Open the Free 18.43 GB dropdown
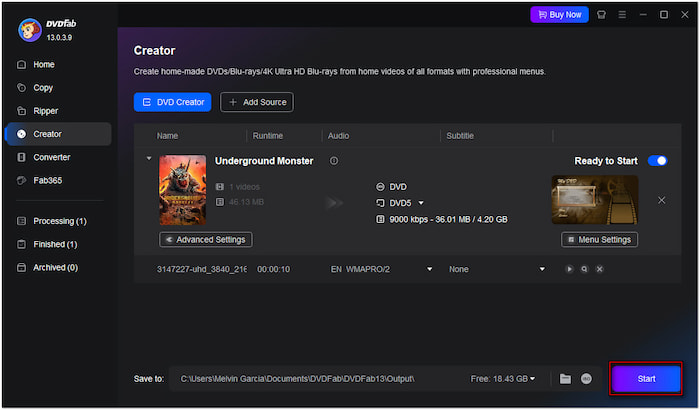This screenshot has width=700, height=410. click(503, 379)
